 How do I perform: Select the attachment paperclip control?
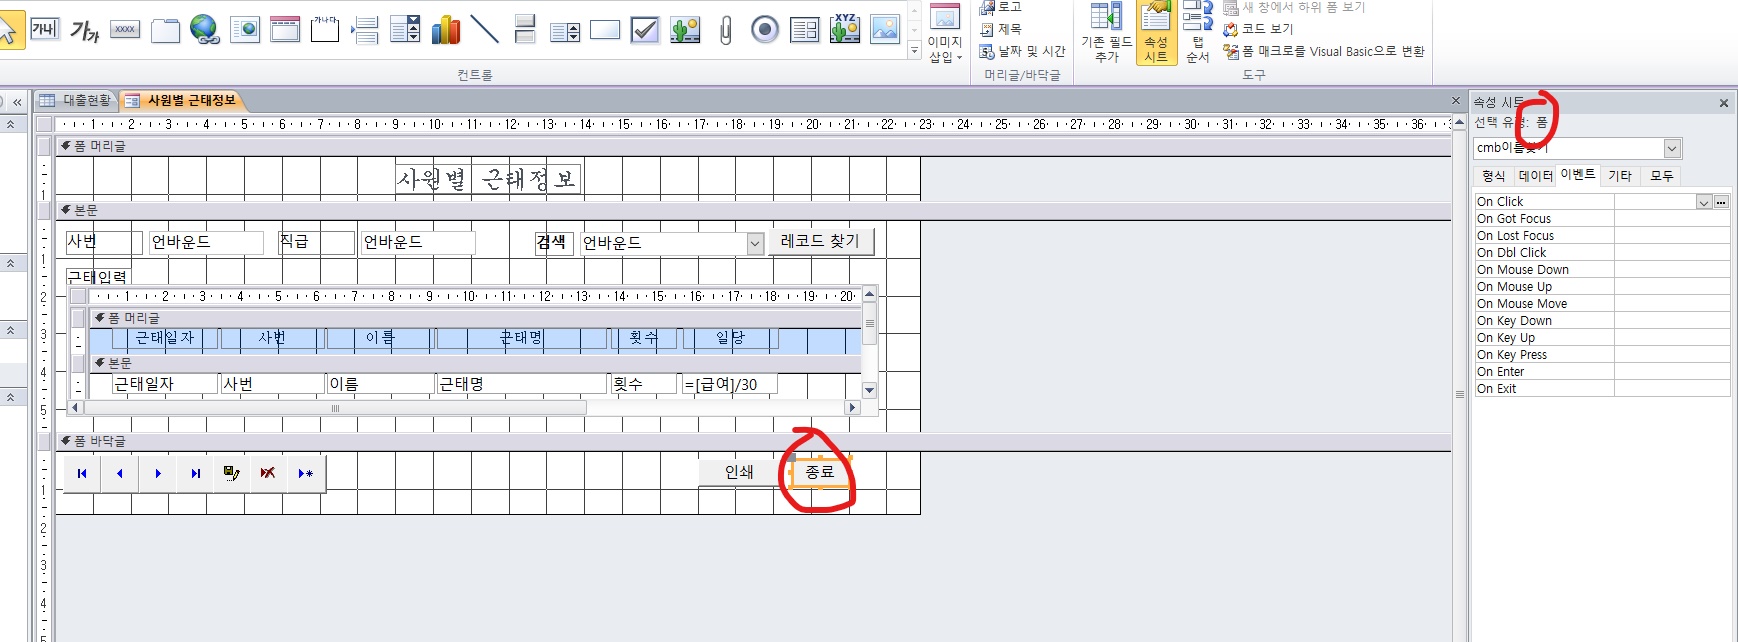pyautogui.click(x=725, y=30)
